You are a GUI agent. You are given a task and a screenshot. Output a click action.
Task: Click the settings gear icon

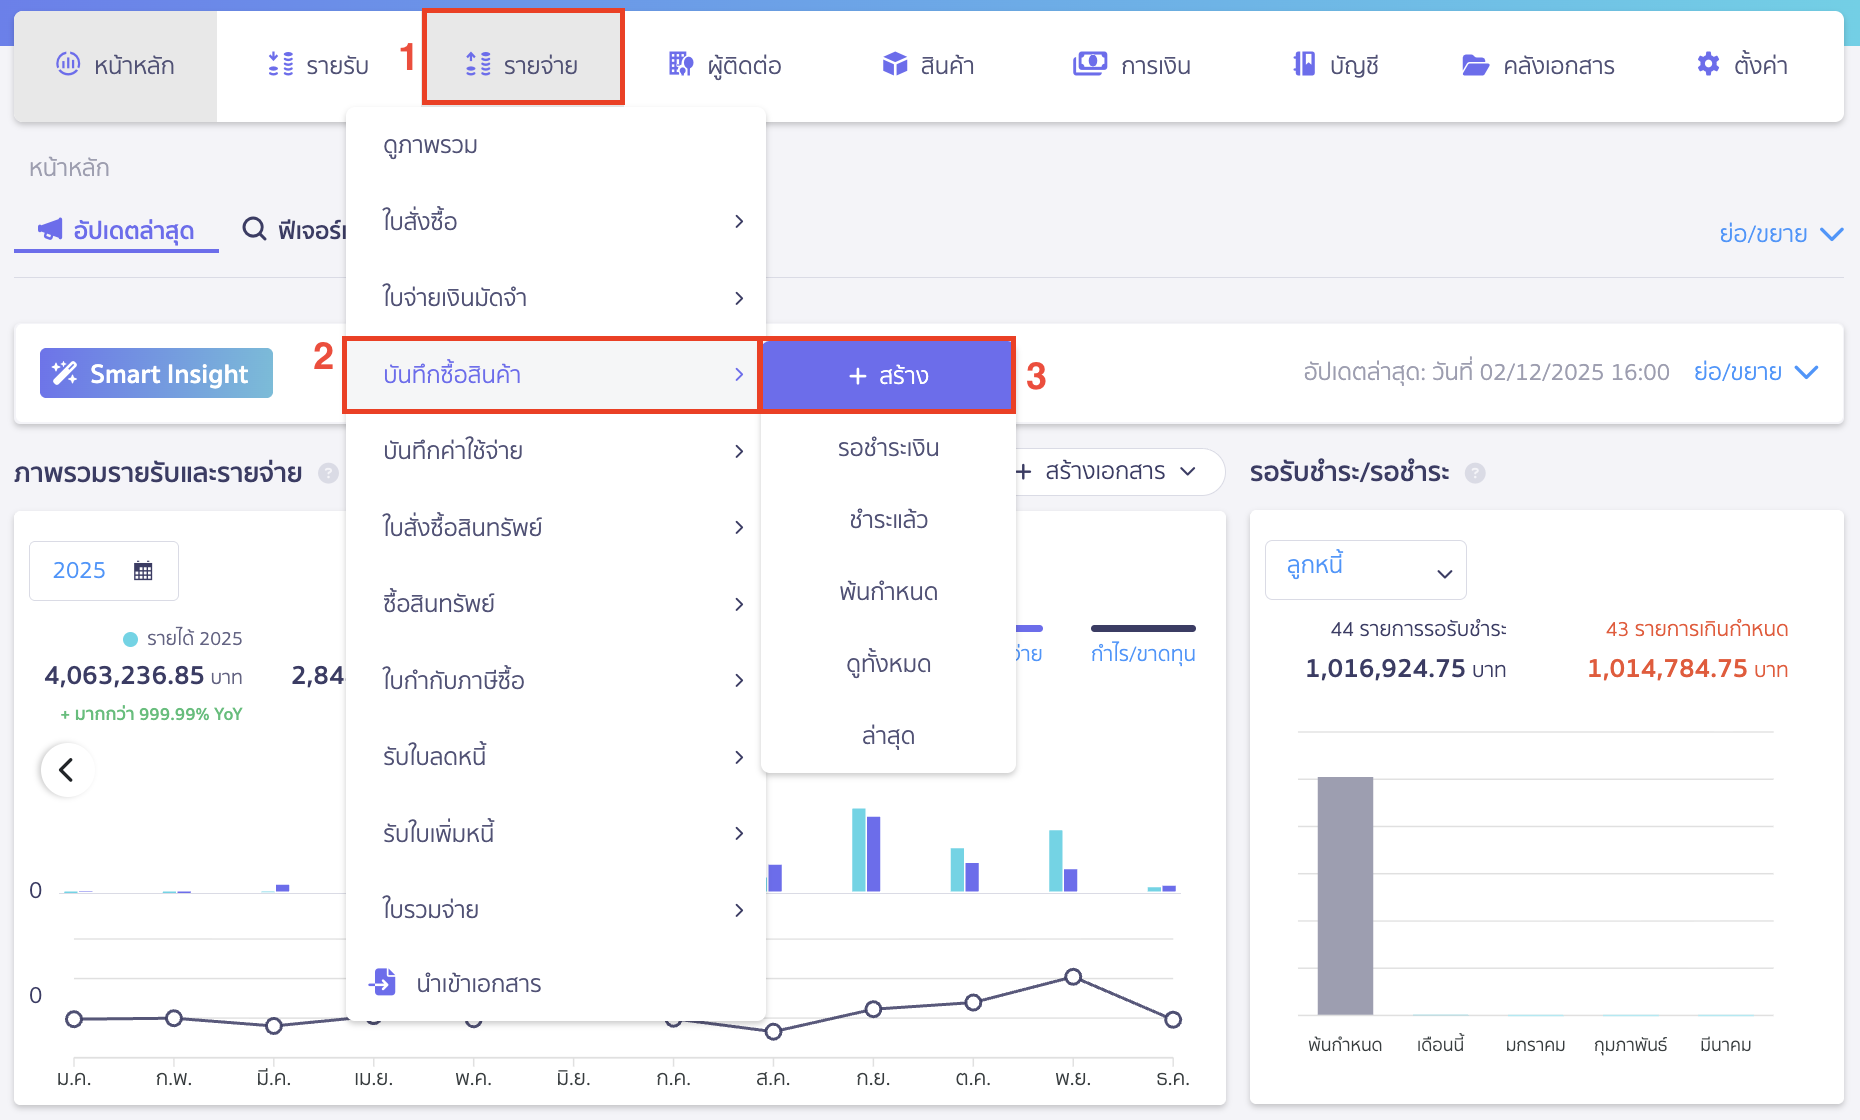pos(1708,64)
